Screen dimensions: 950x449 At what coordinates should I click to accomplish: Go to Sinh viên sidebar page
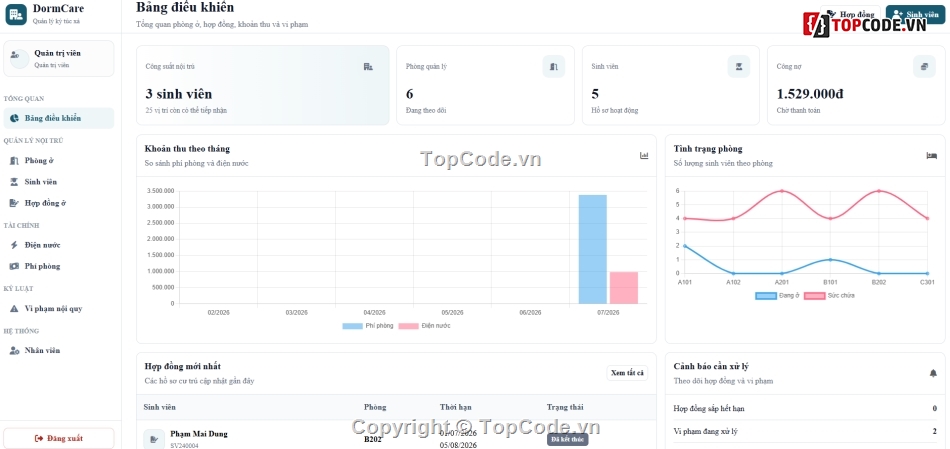pos(58,182)
